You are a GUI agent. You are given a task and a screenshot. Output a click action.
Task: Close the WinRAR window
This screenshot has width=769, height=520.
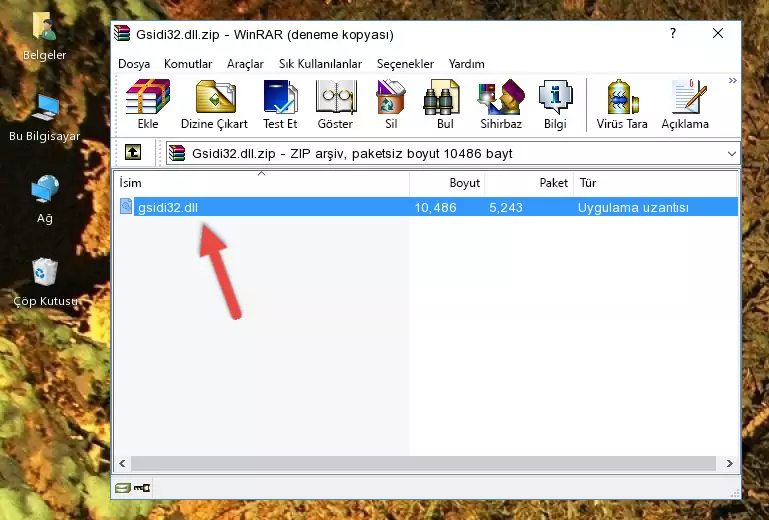click(718, 33)
